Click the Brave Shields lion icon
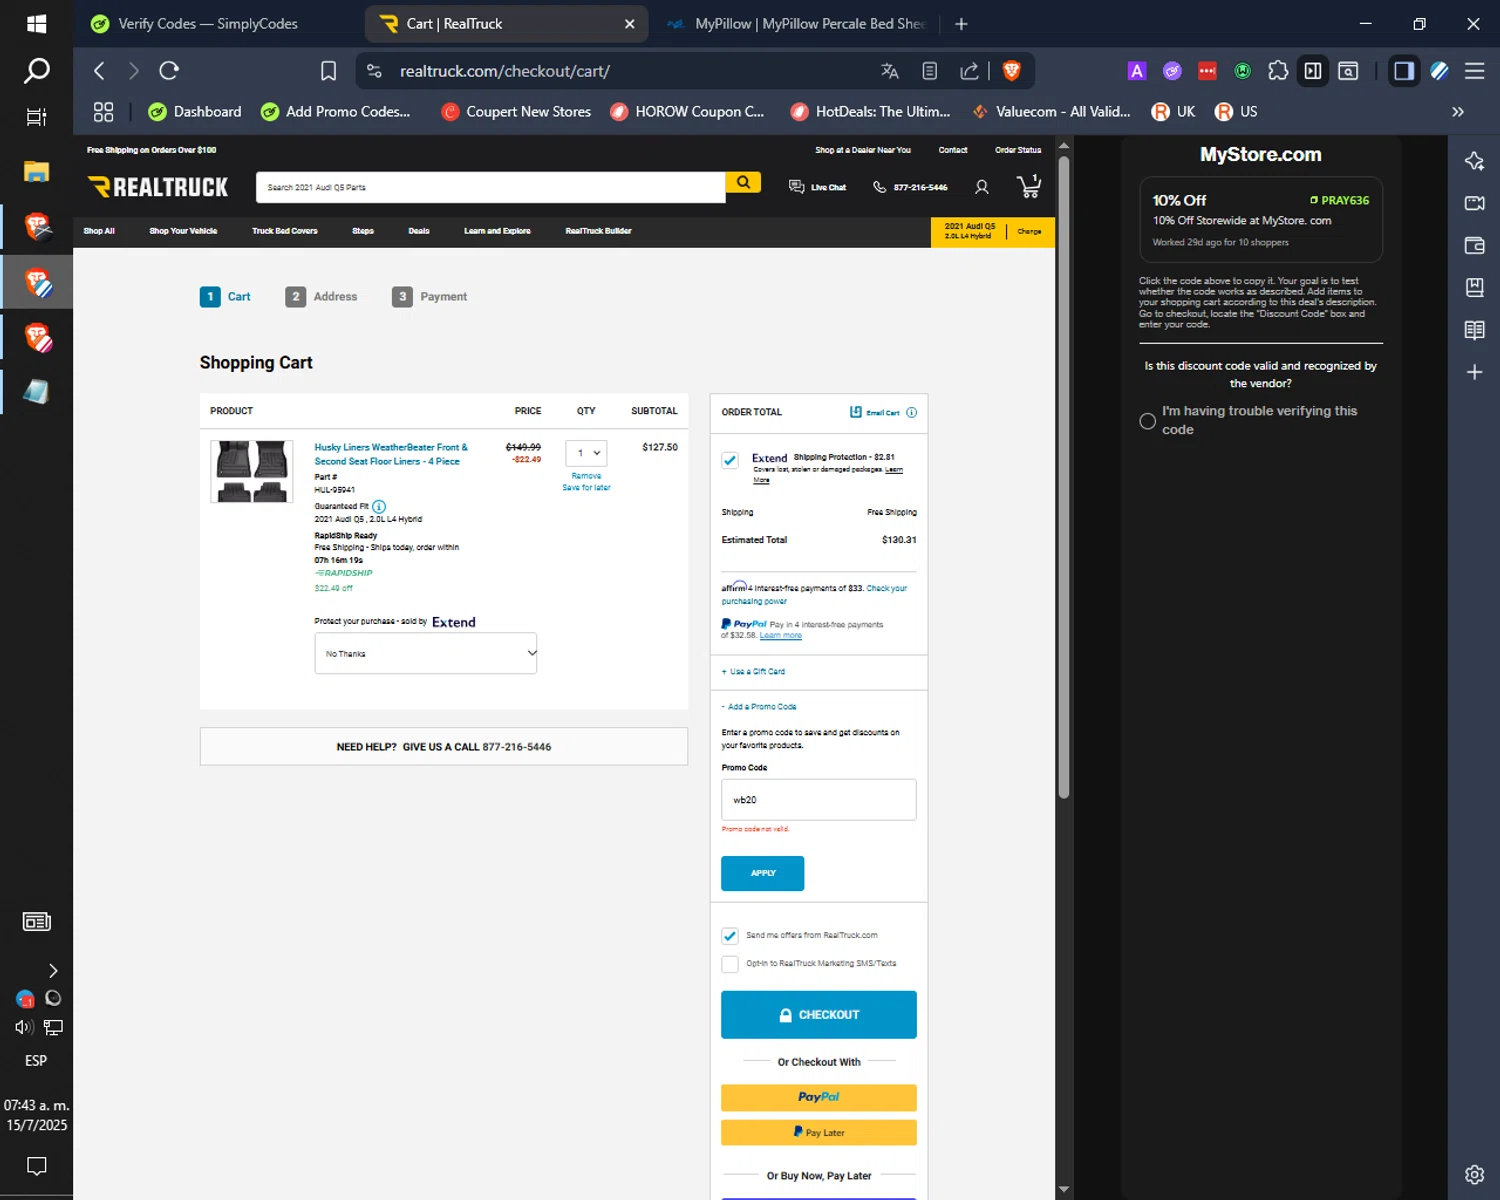This screenshot has height=1200, width=1500. click(1011, 71)
